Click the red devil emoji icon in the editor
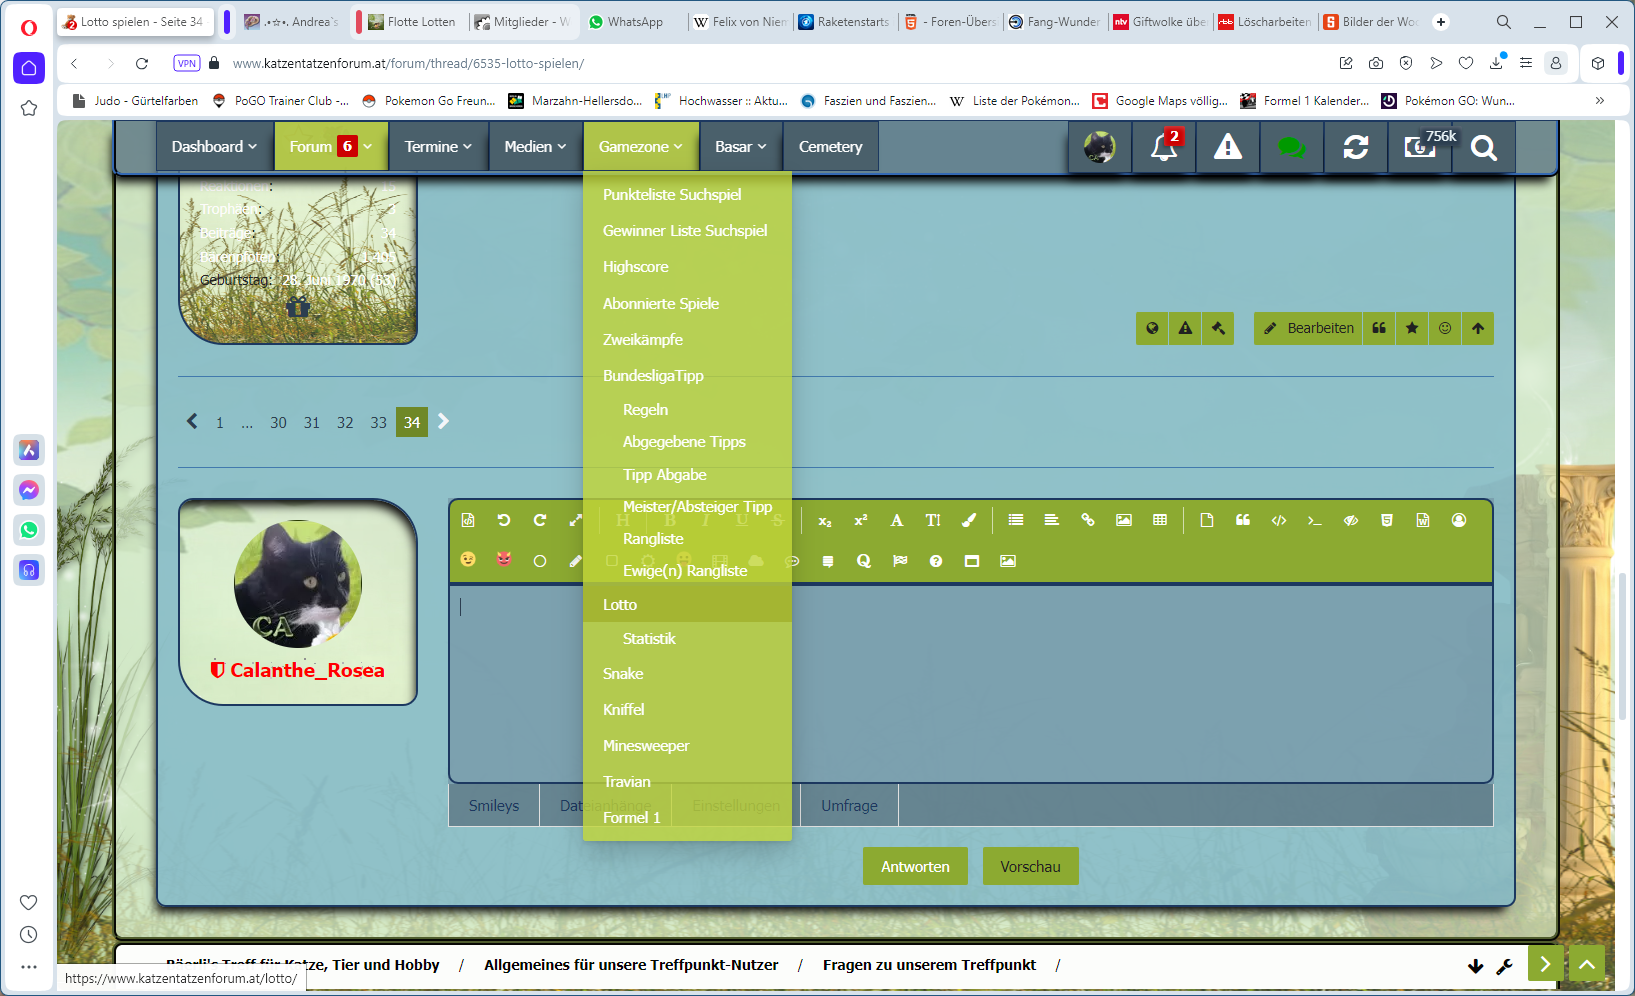The image size is (1635, 996). [504, 560]
